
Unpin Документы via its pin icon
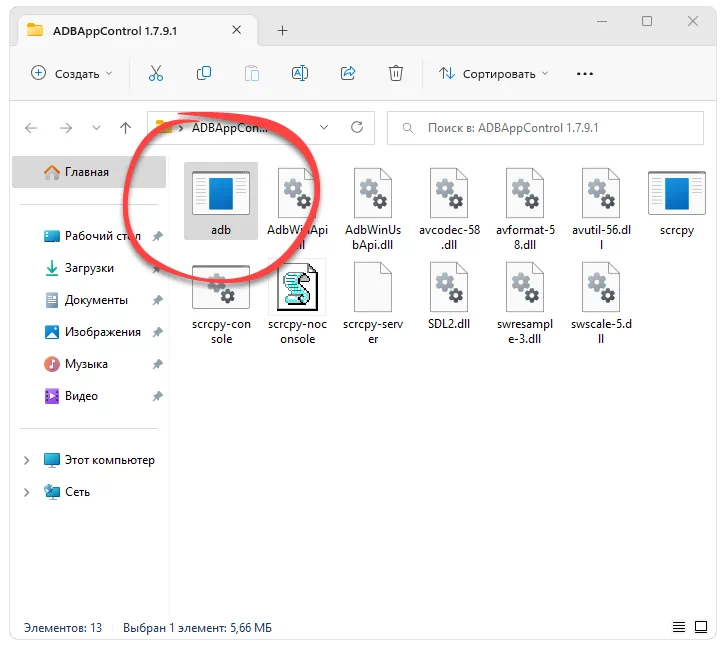(x=158, y=300)
